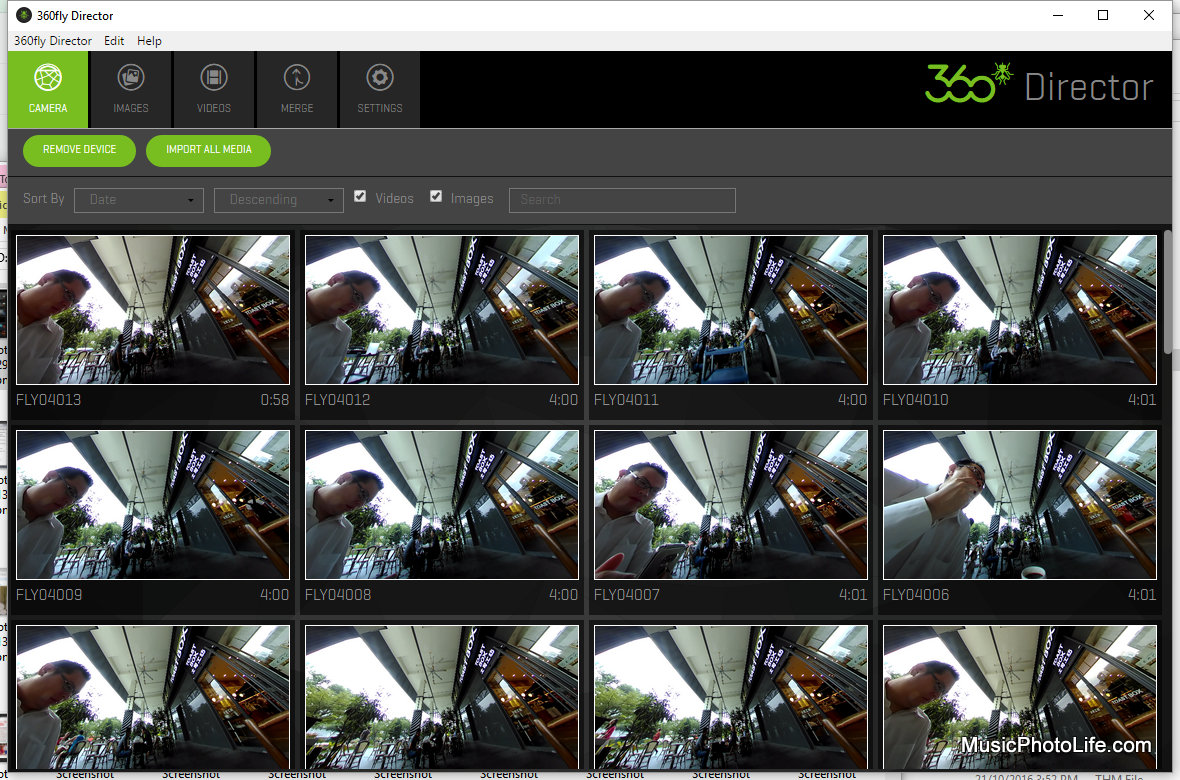This screenshot has height=780, width=1180.
Task: Open the Descending order dropdown
Action: (278, 200)
